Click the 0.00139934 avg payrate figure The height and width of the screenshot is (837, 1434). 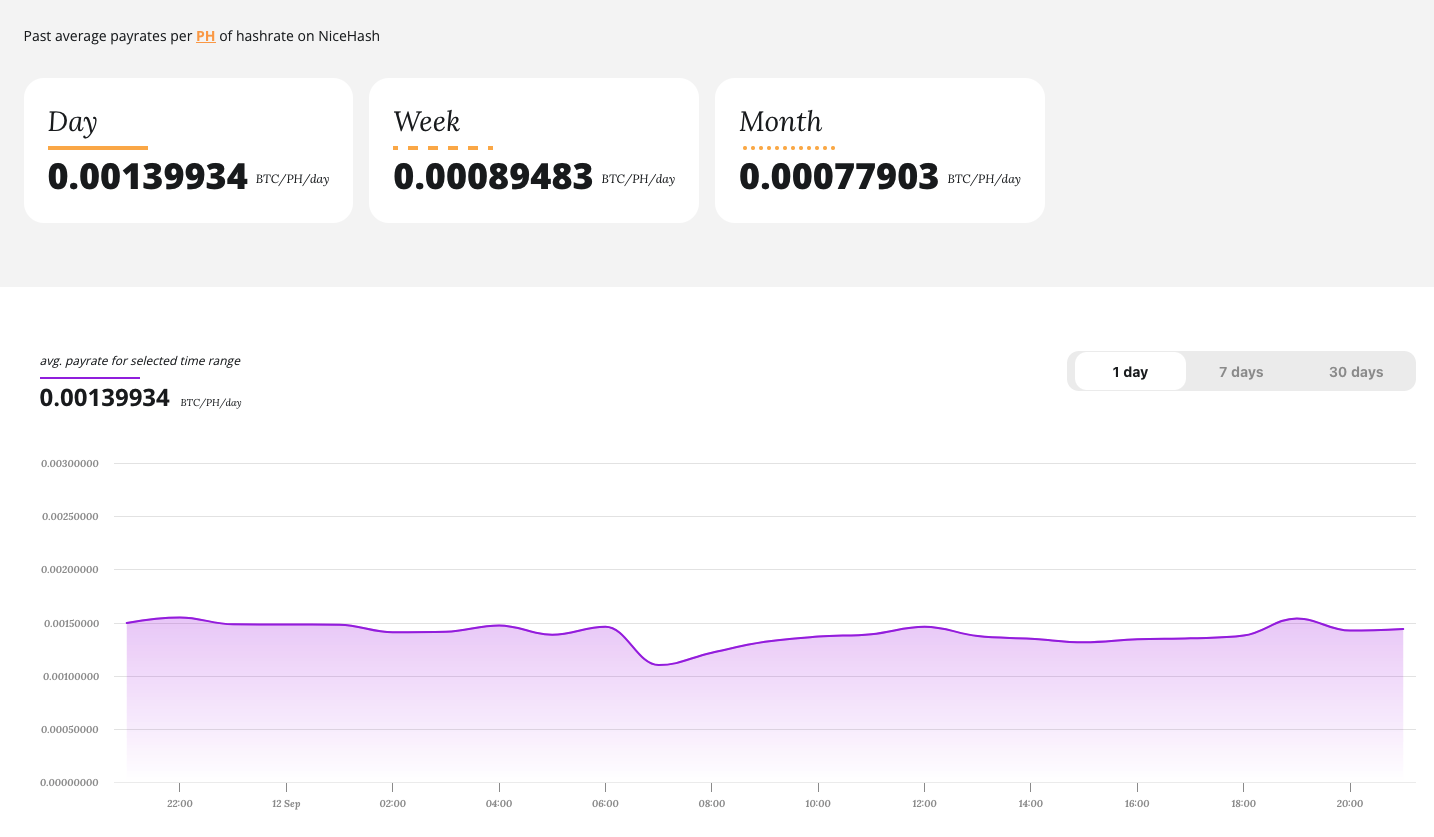pyautogui.click(x=104, y=397)
